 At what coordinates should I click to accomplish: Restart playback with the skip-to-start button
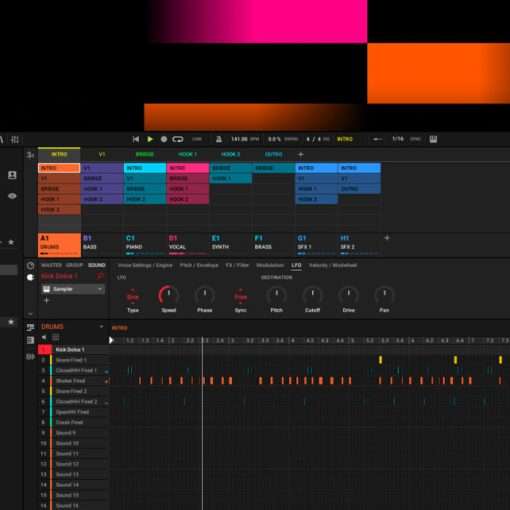(136, 139)
